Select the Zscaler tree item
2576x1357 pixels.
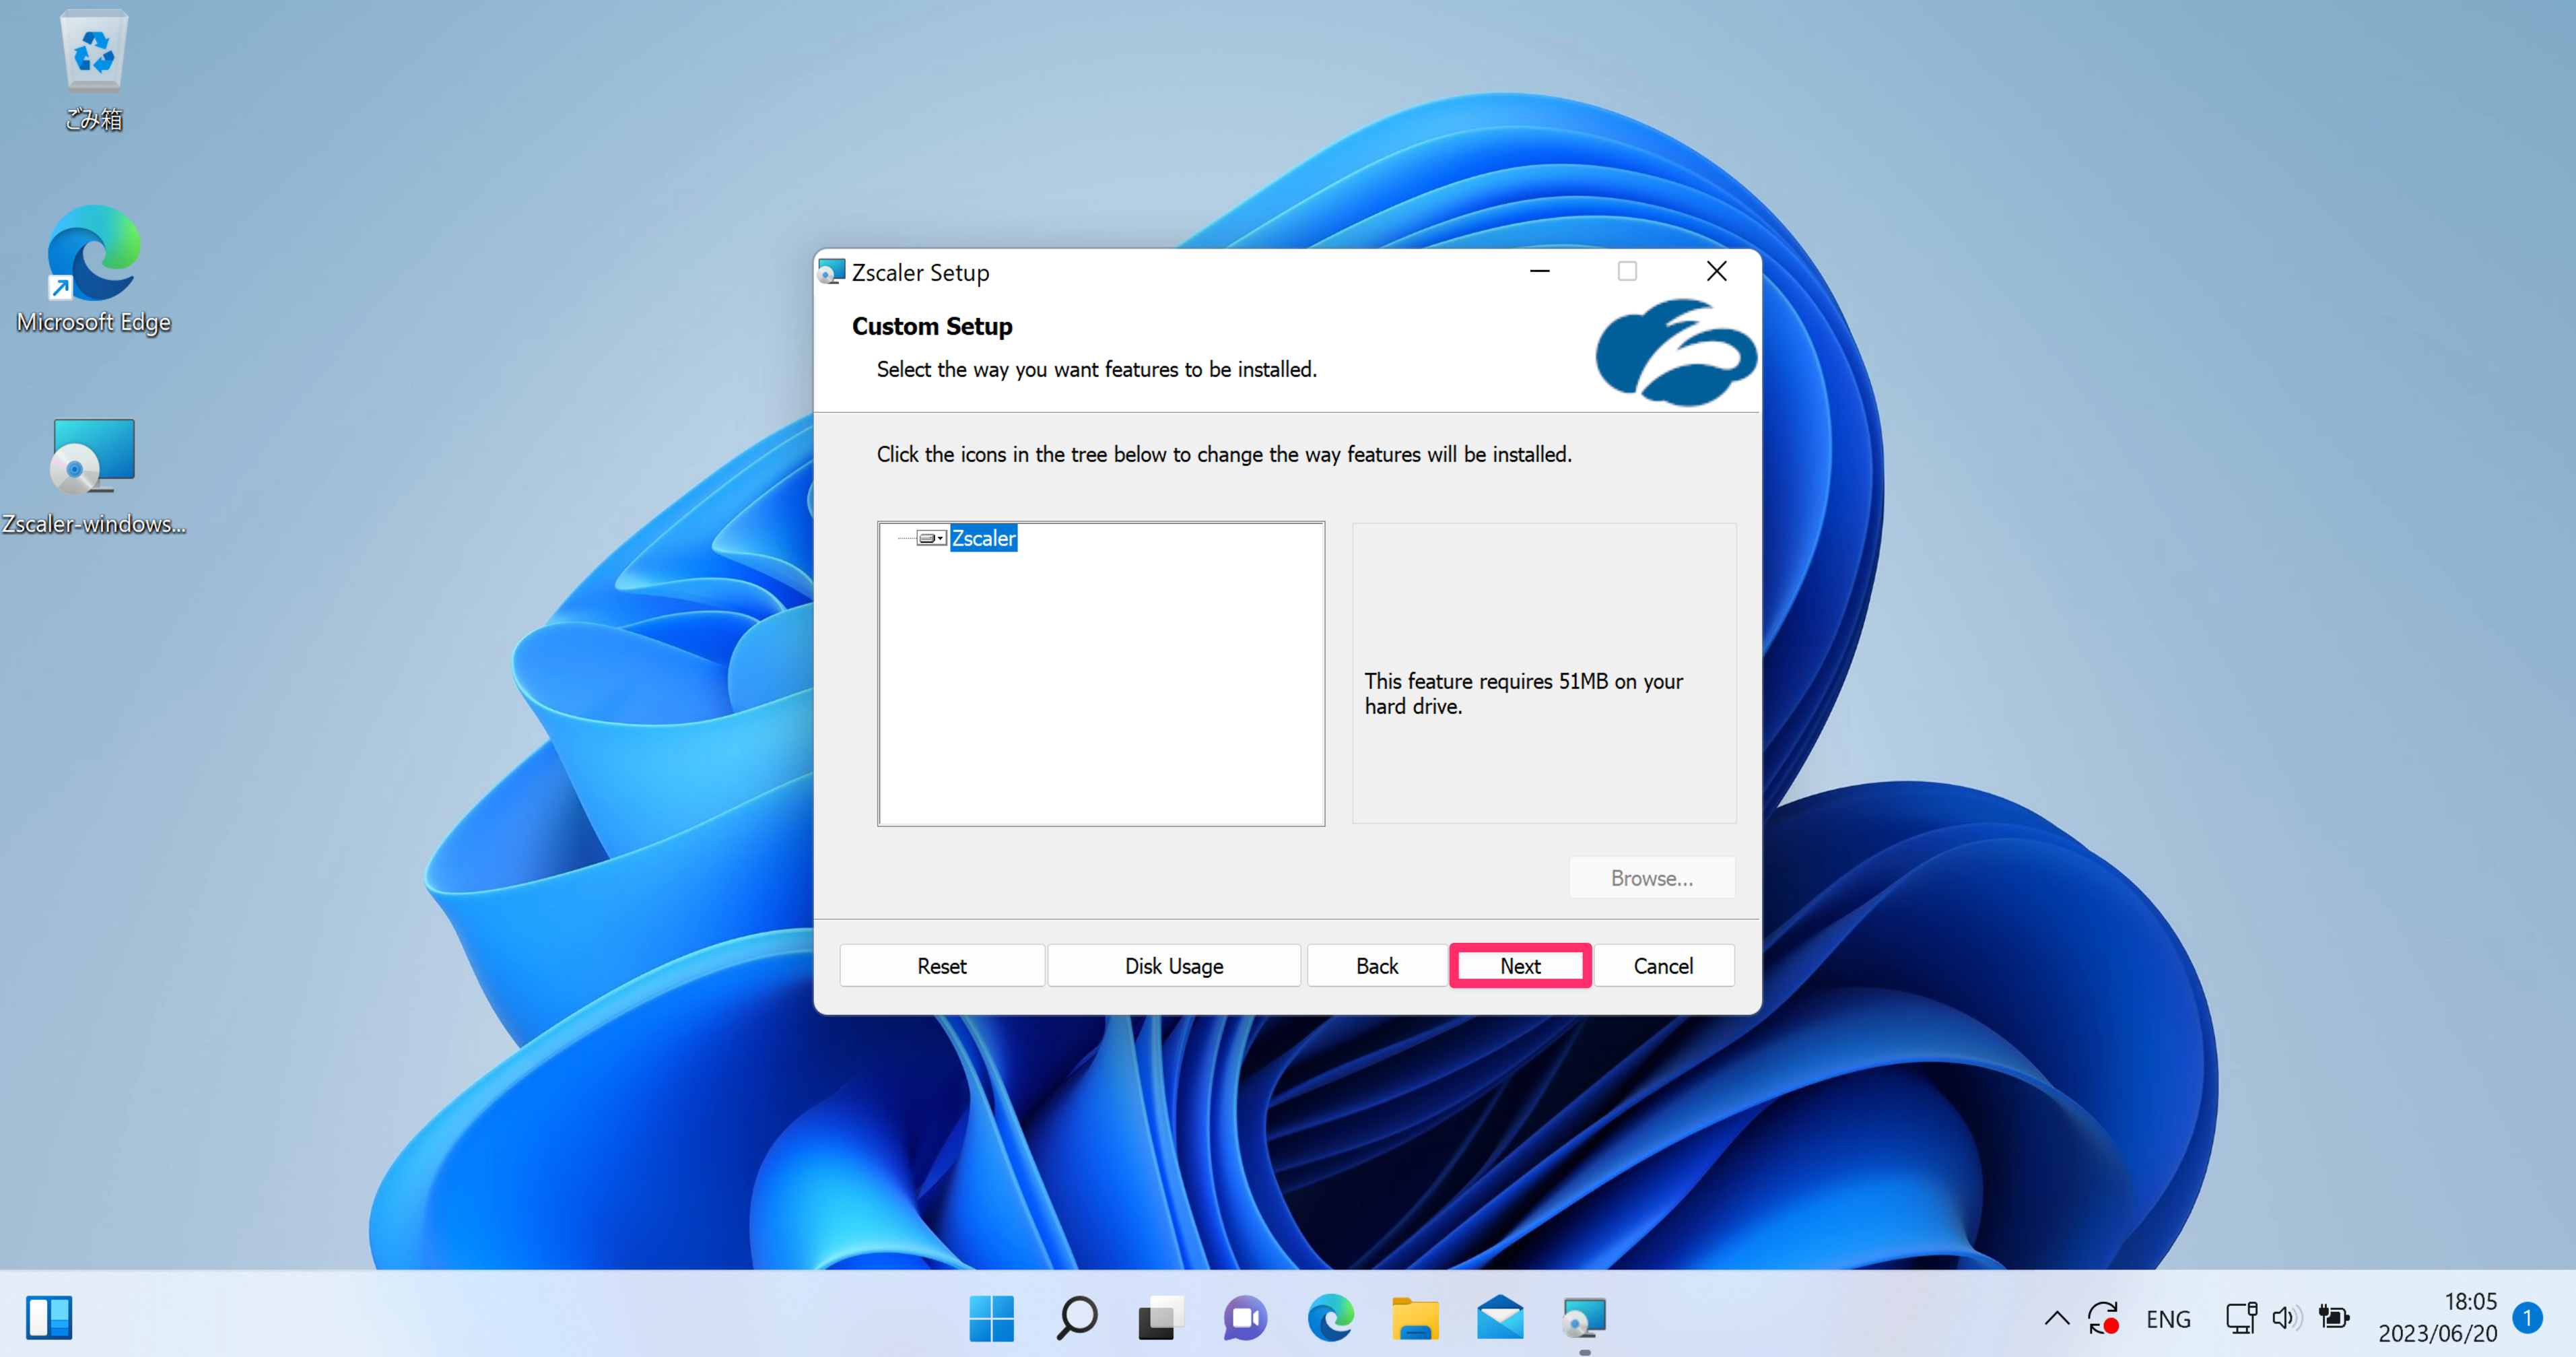pos(983,538)
